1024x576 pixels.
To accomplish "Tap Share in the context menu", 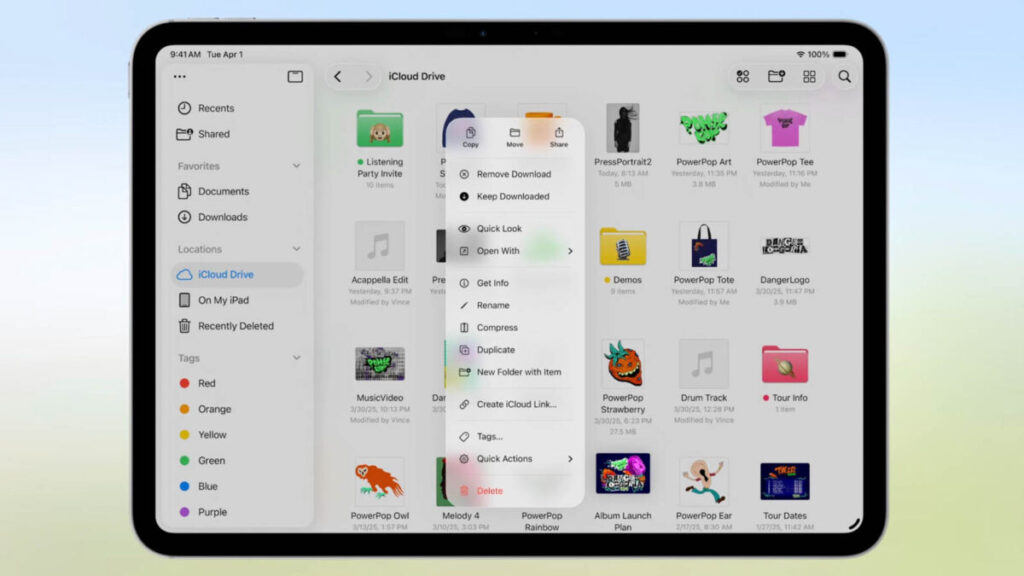I will click(x=559, y=137).
